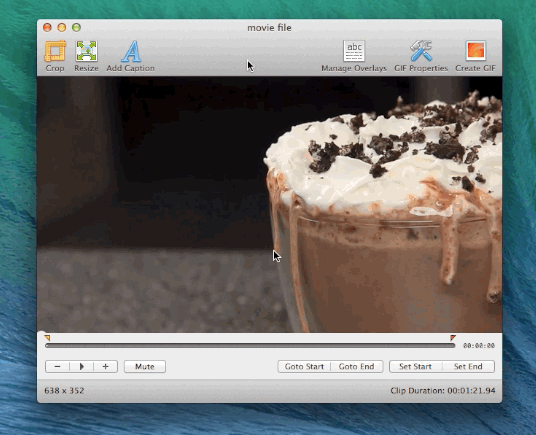
Task: Click the Add Caption icon
Action: point(131,51)
